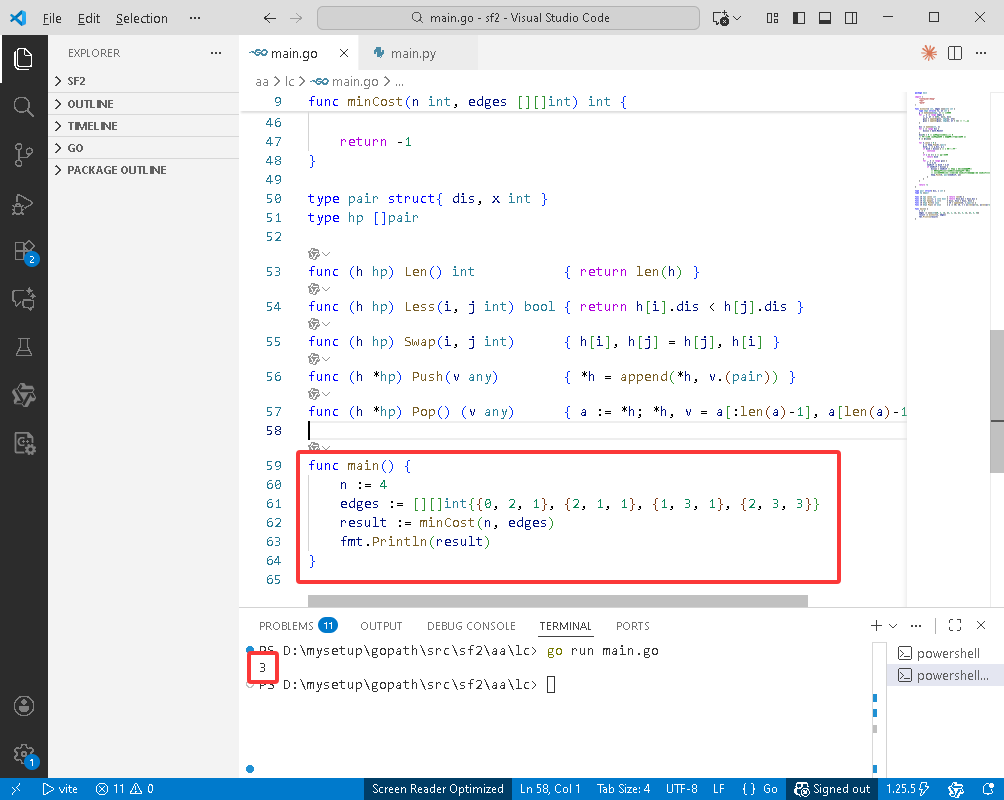
Task: Expand the SF2 folder section
Action: click(76, 81)
